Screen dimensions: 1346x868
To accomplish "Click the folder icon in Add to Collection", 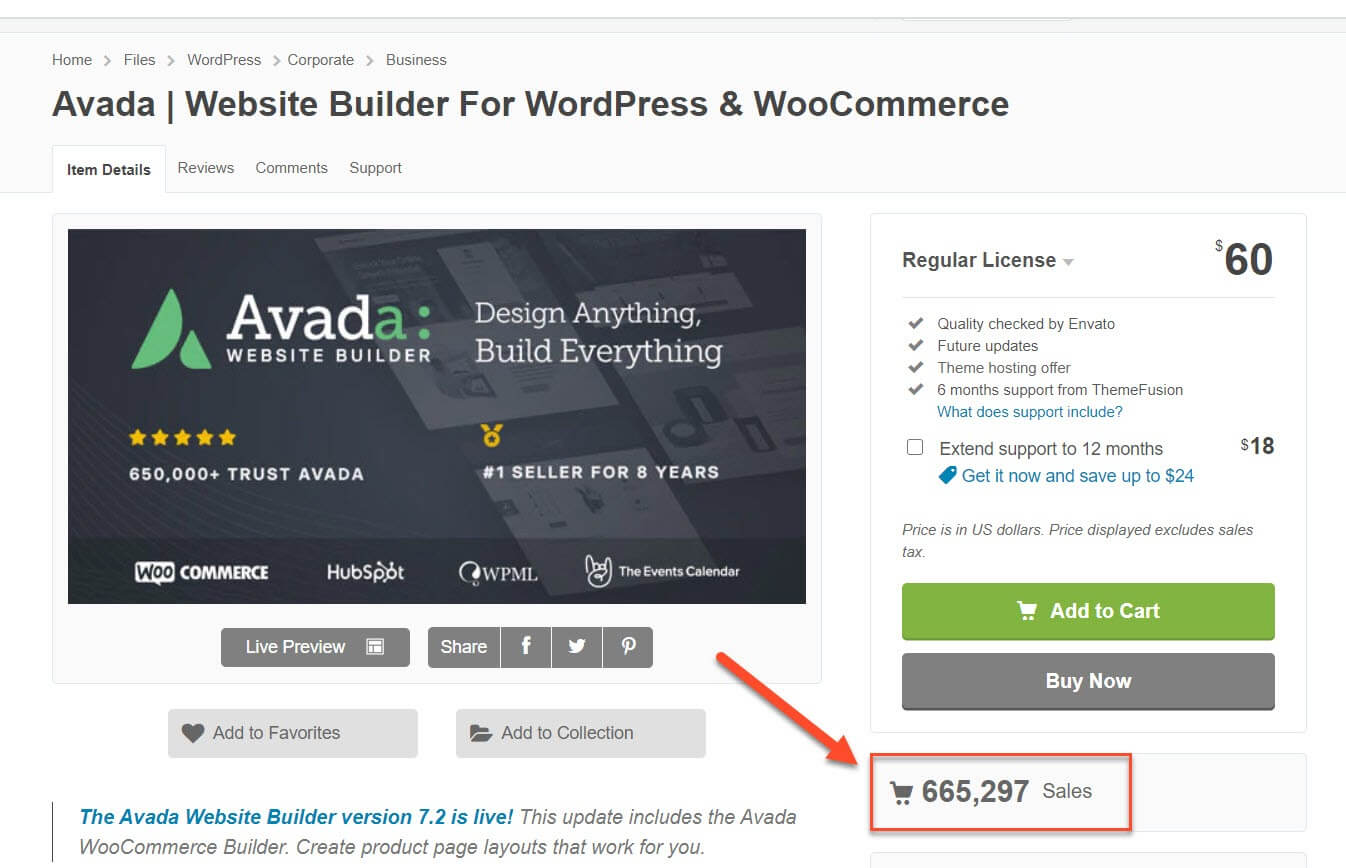I will (x=481, y=733).
